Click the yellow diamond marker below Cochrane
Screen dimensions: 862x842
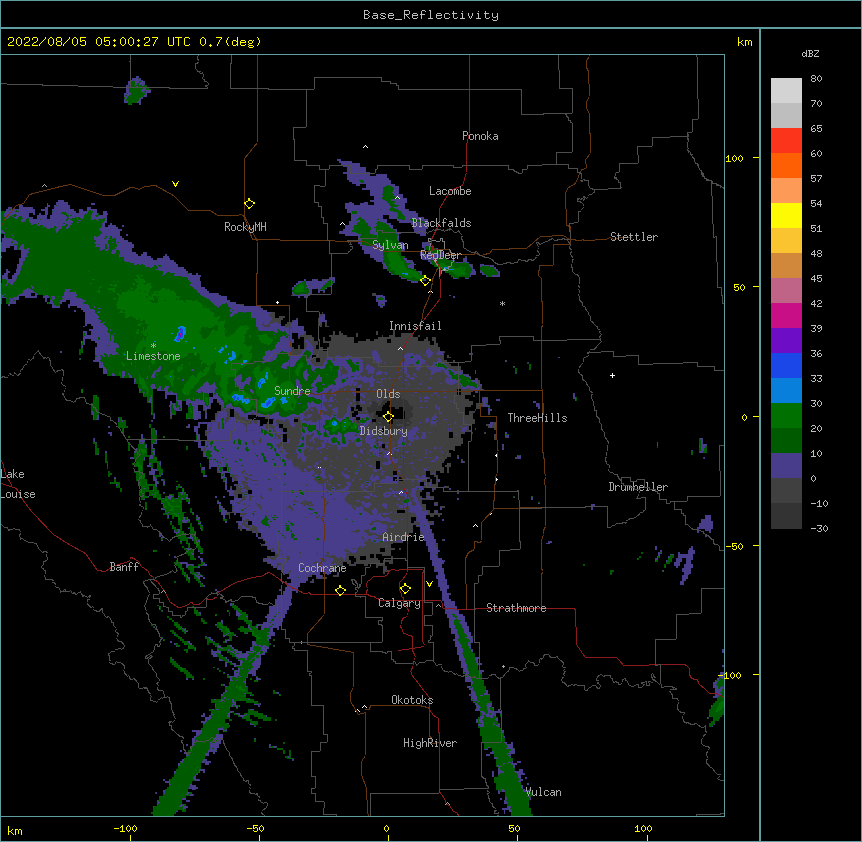tap(340, 590)
